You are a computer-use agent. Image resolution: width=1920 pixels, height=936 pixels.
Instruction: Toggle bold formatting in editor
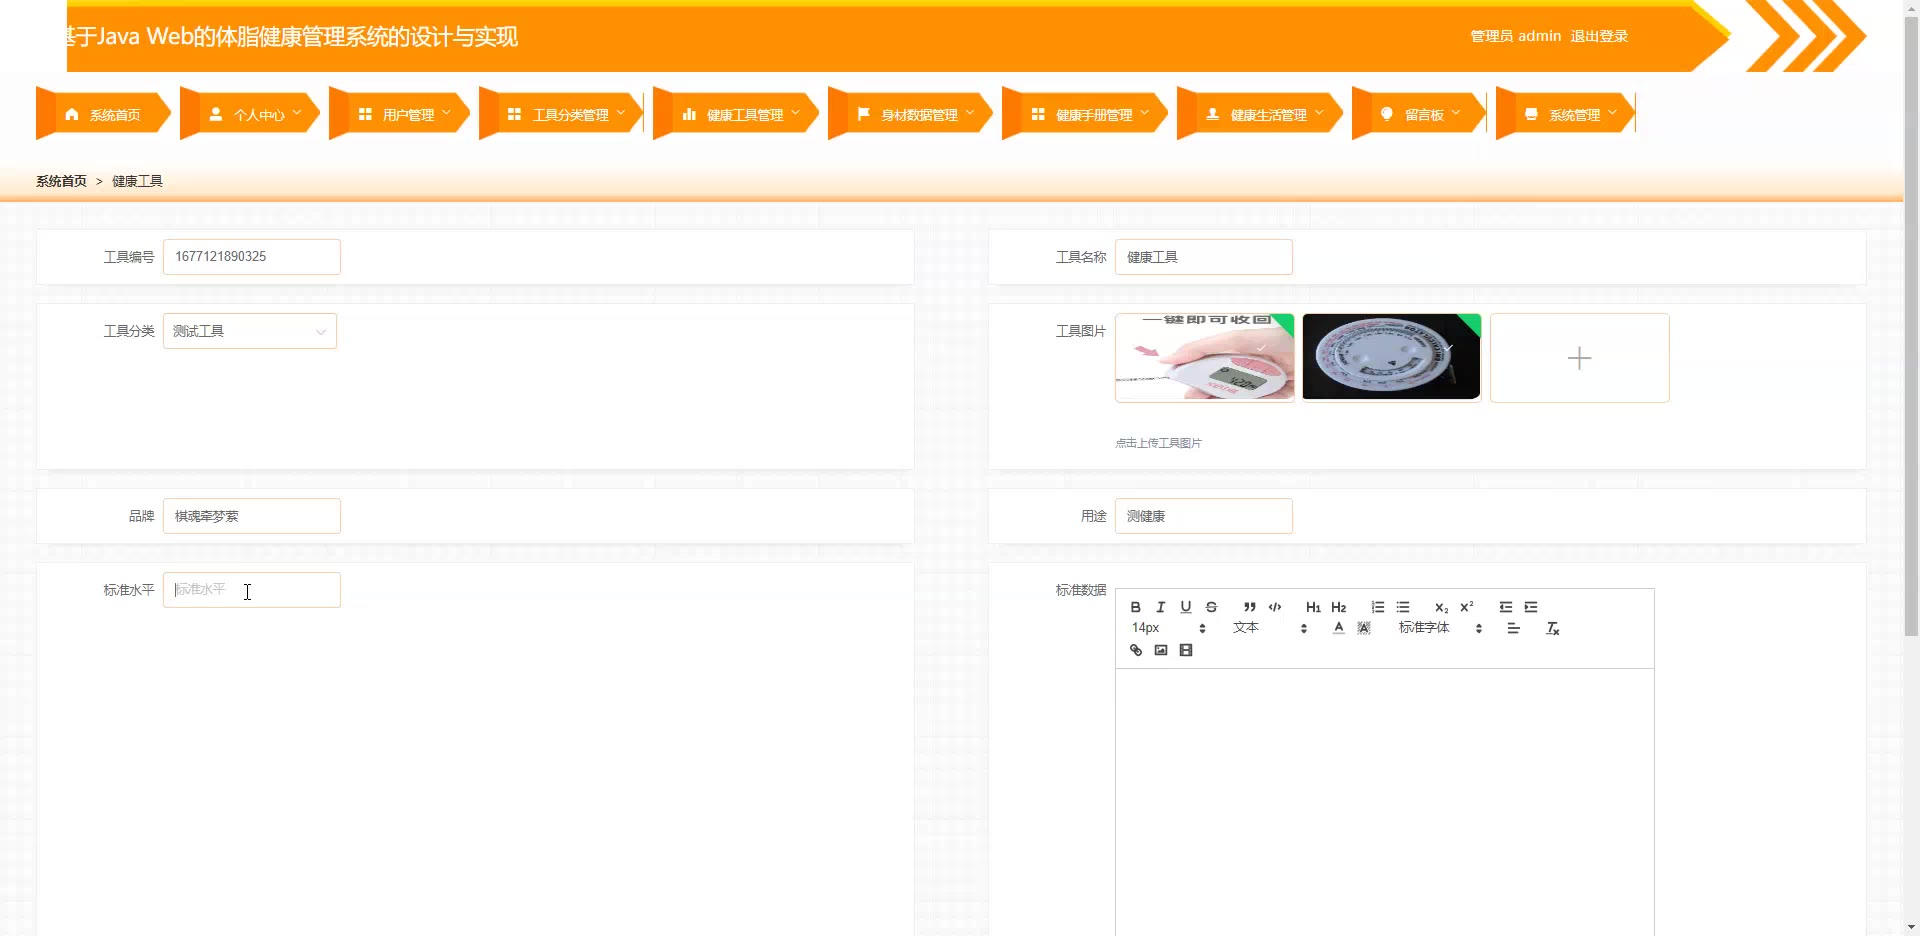tap(1135, 607)
